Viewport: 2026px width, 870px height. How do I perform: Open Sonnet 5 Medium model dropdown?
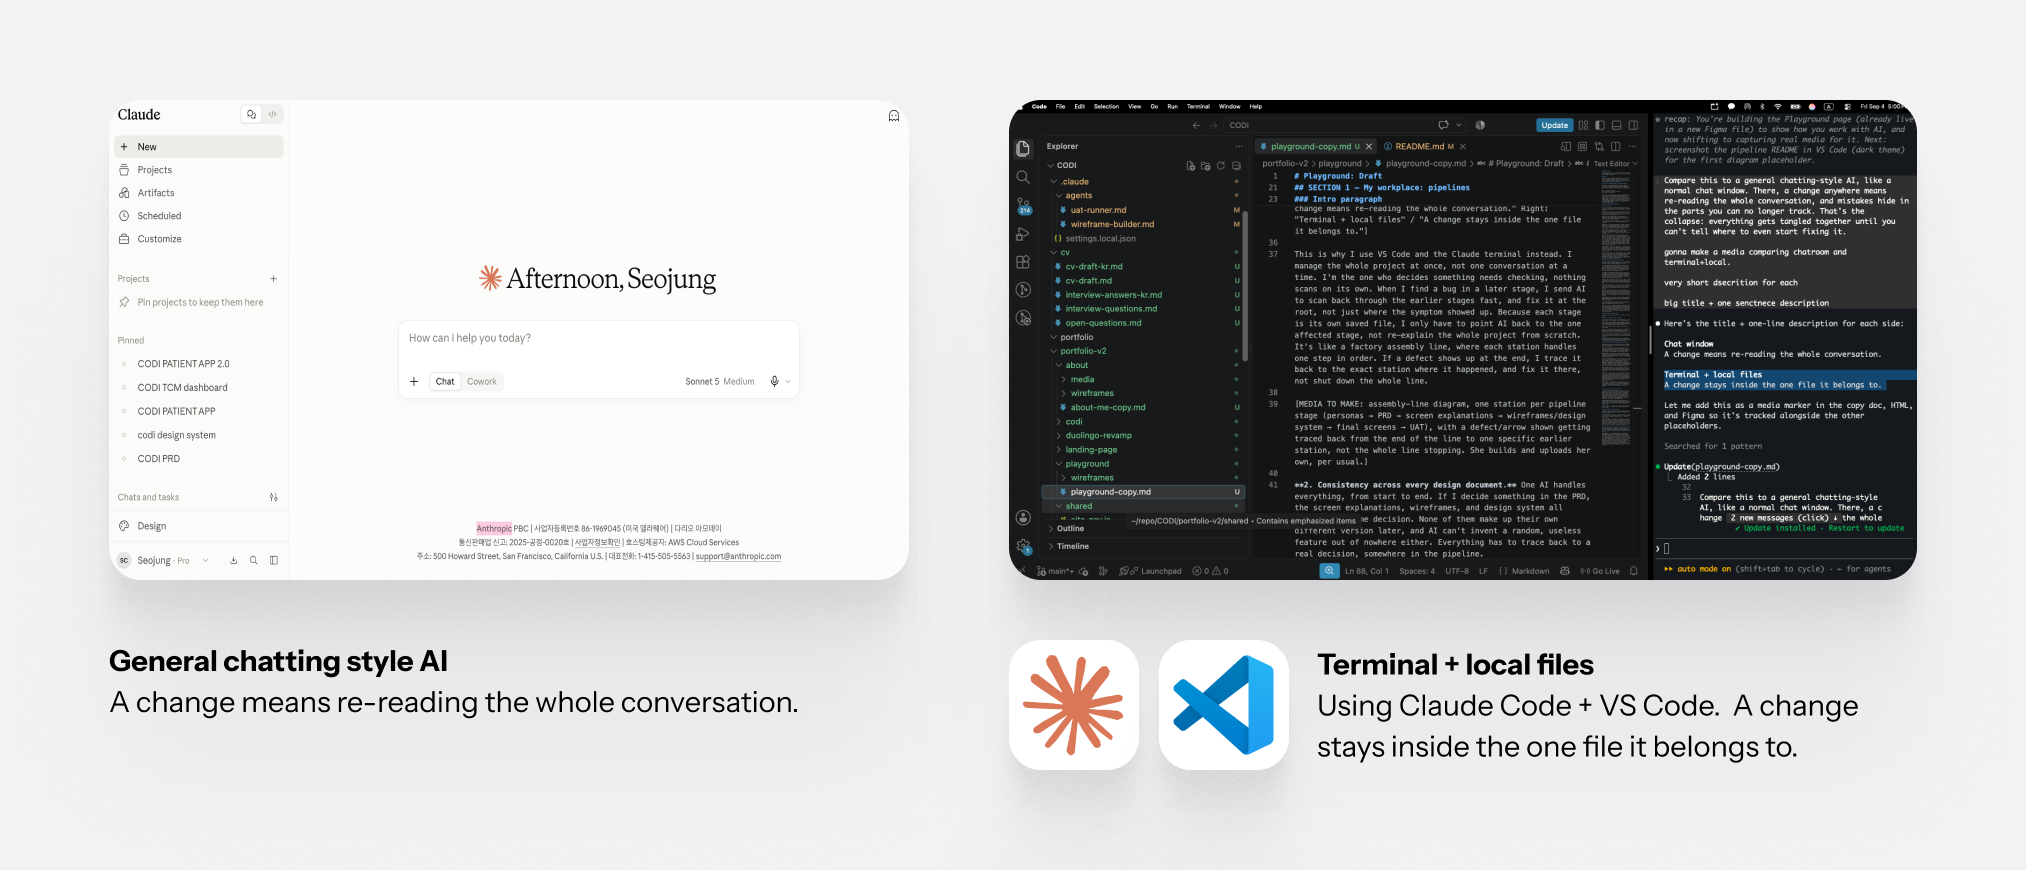(720, 381)
